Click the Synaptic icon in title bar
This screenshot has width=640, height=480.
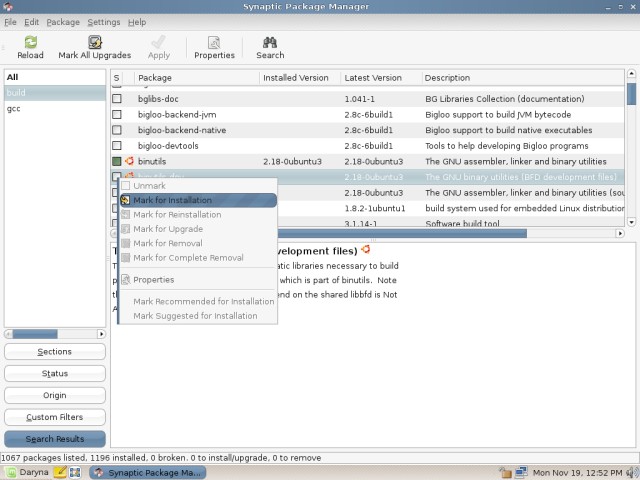8,6
